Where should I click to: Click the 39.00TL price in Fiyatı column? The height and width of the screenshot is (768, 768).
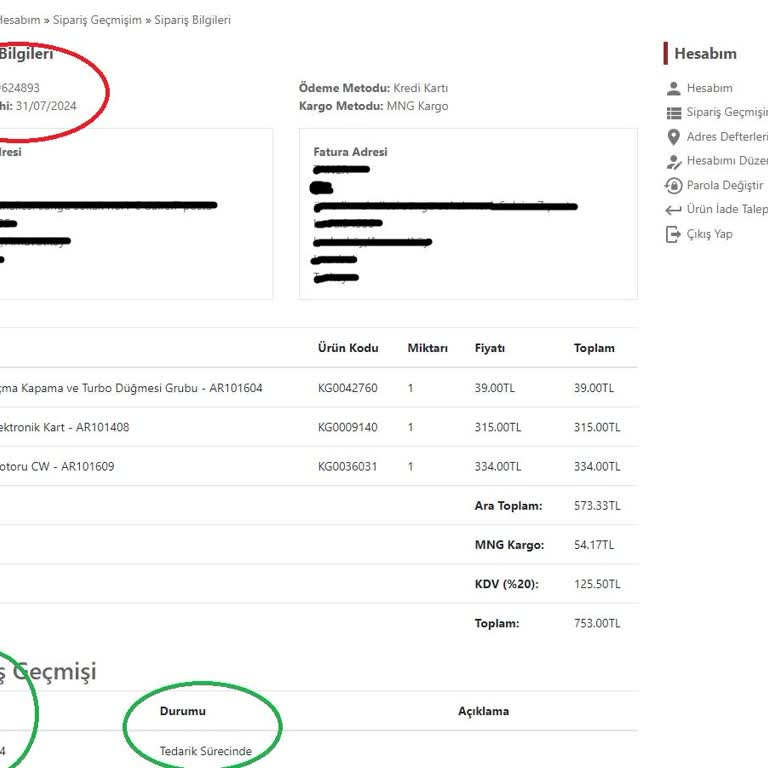point(495,388)
